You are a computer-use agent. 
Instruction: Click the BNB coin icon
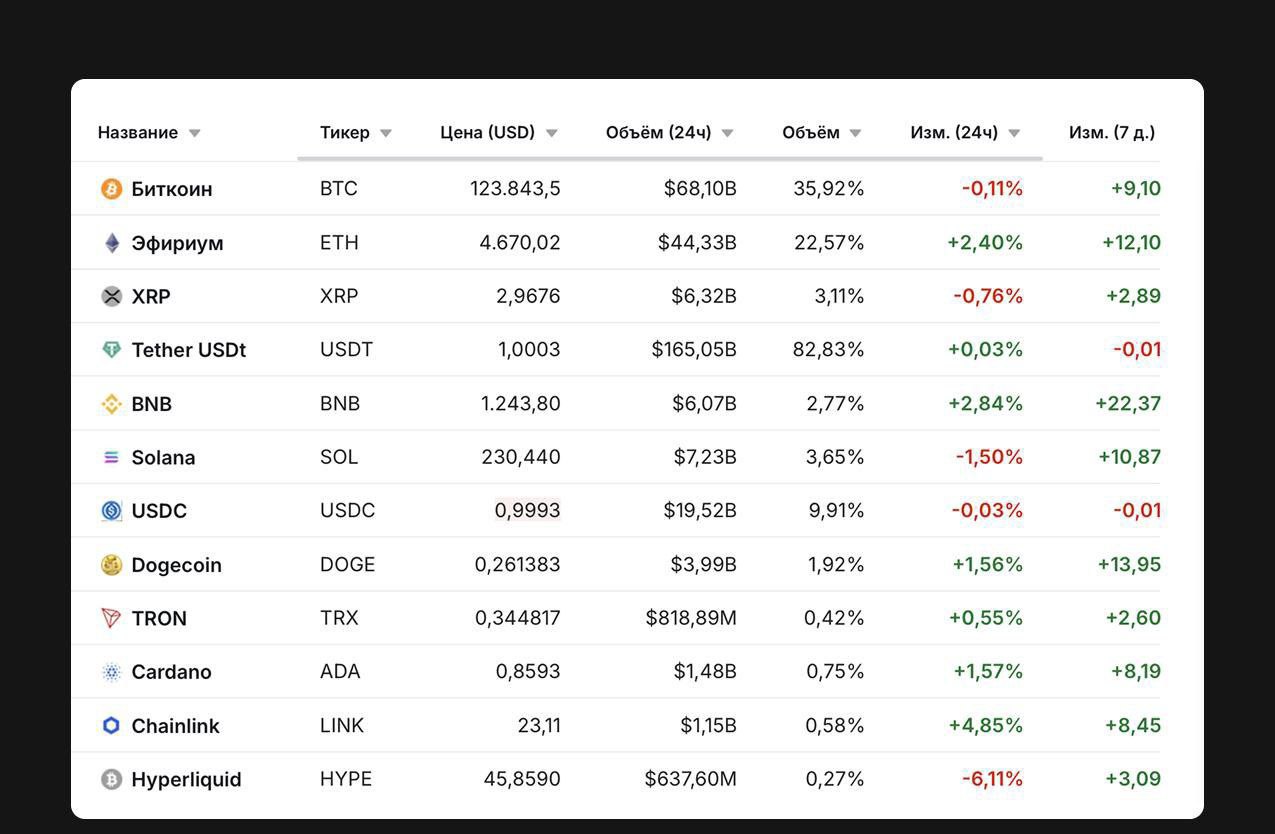(x=112, y=404)
